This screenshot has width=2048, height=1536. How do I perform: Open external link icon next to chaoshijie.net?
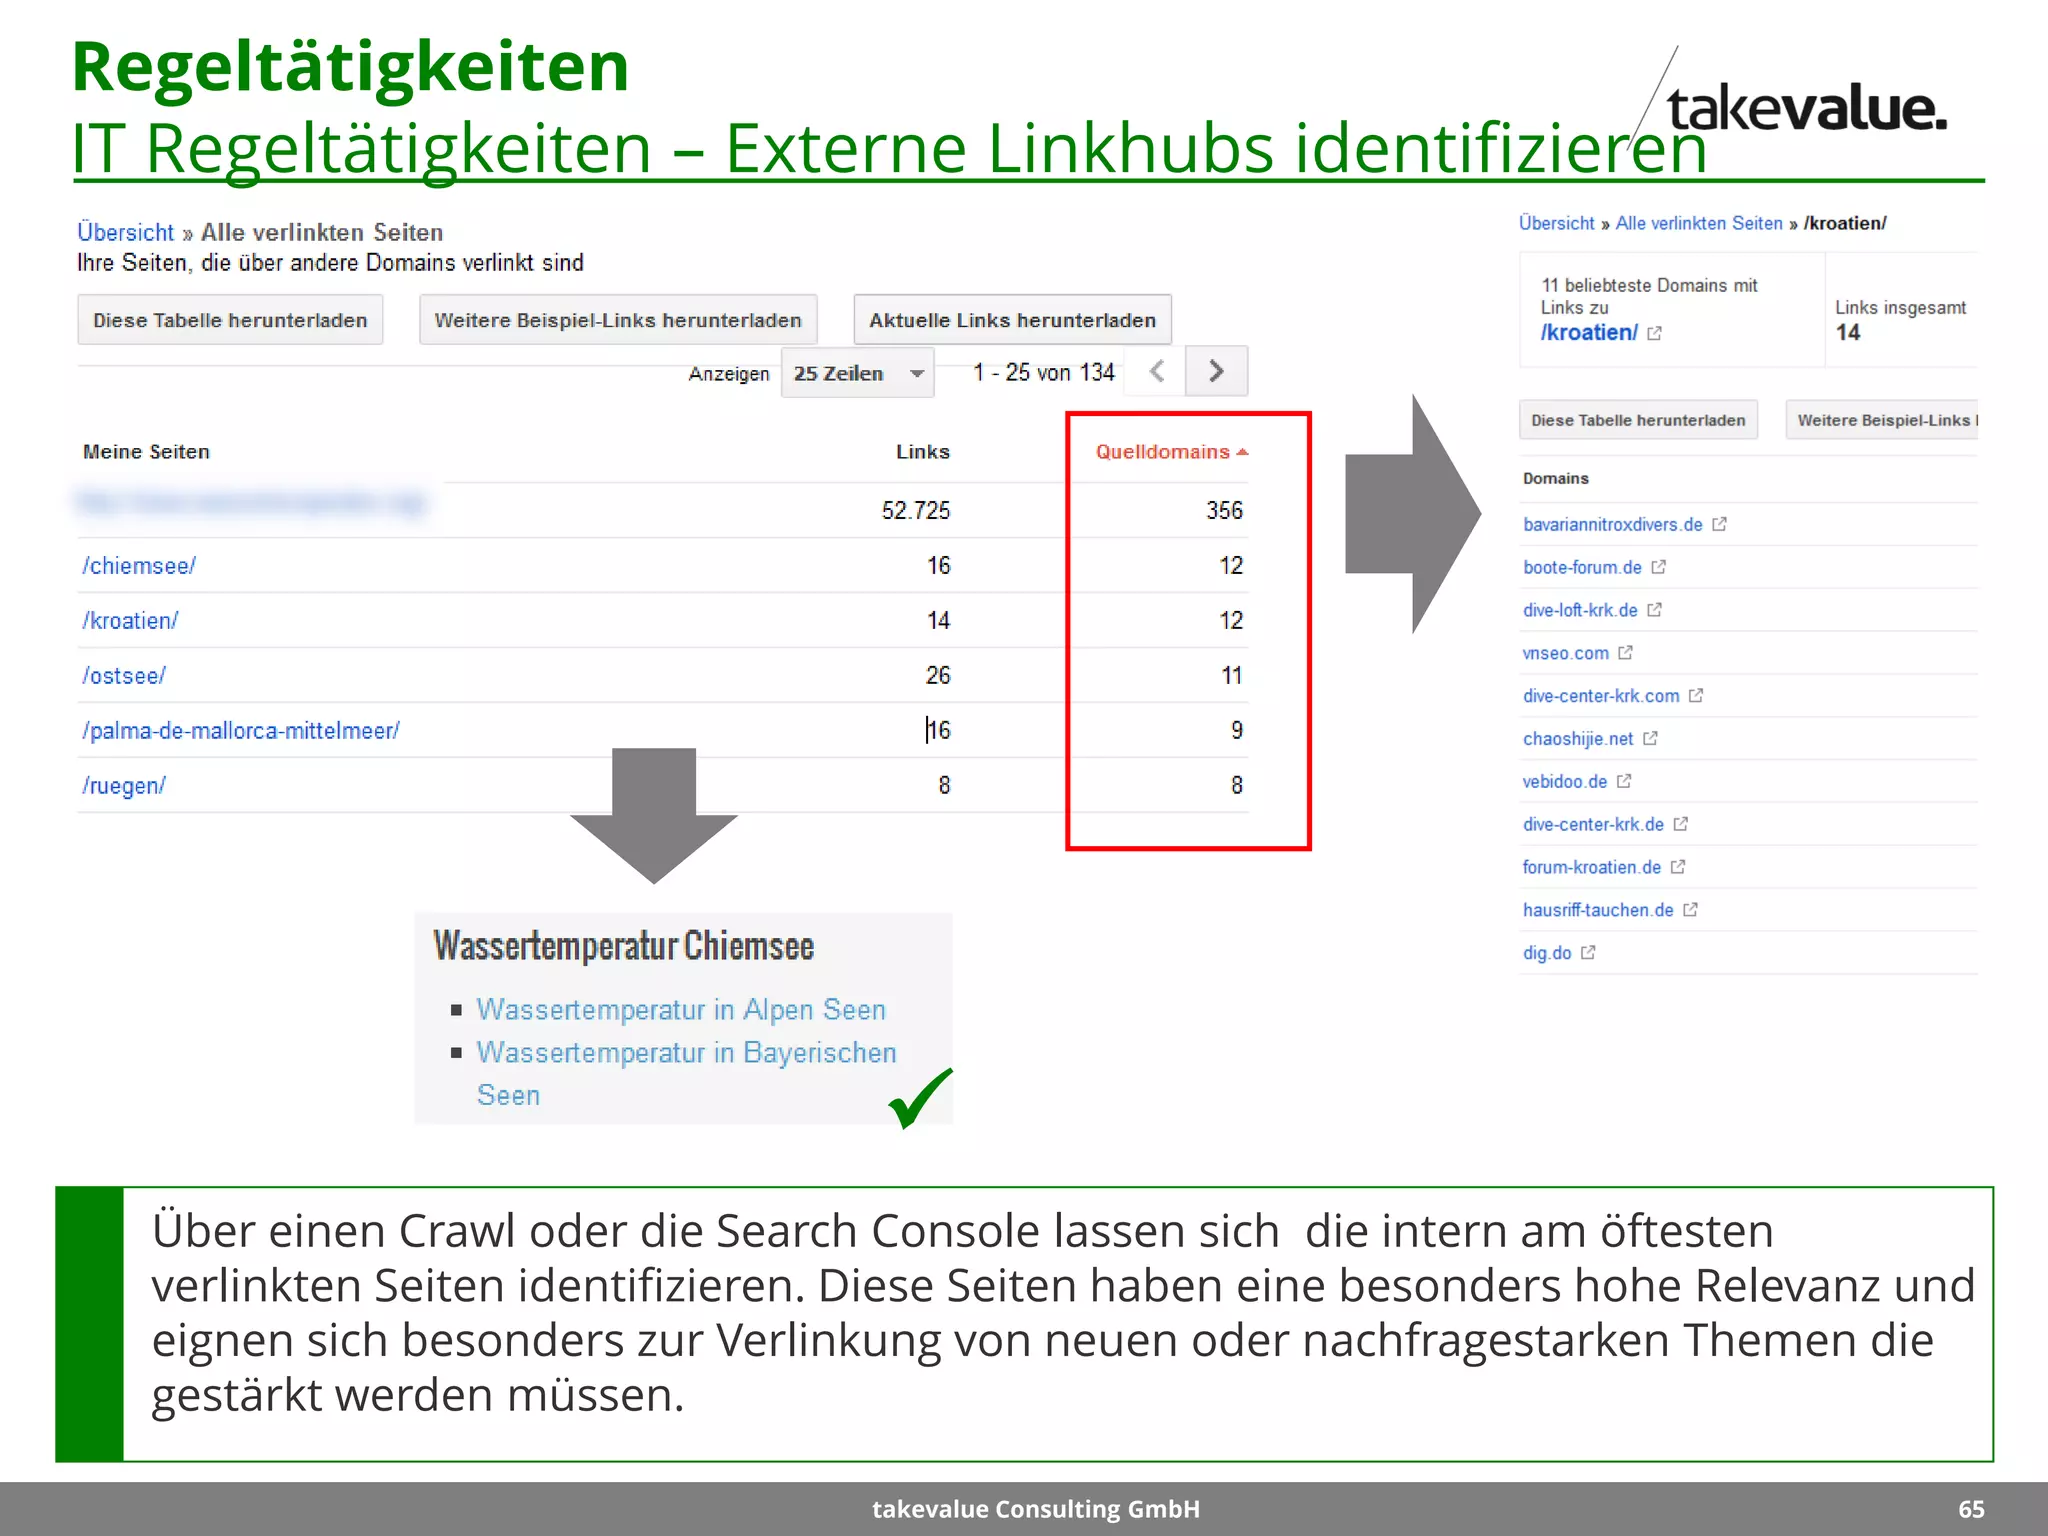pyautogui.click(x=1650, y=739)
